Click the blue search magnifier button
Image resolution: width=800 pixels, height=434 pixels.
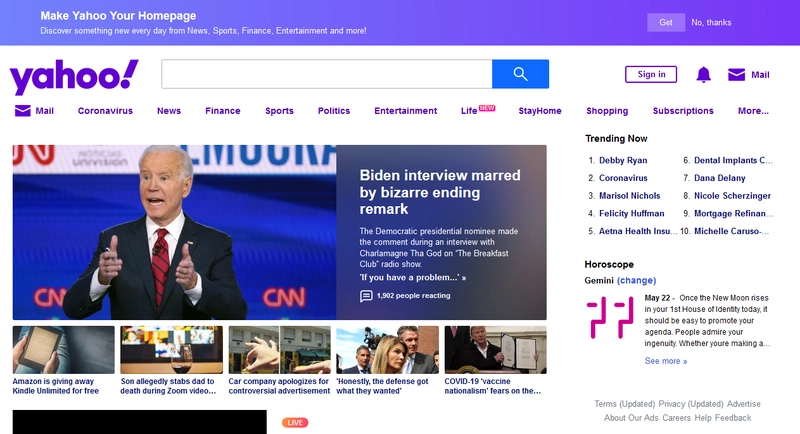click(520, 74)
